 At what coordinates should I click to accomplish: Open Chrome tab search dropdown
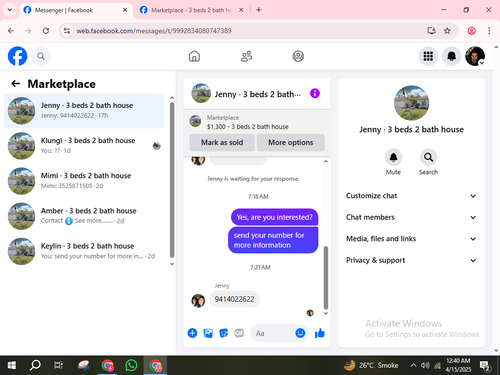[10, 10]
